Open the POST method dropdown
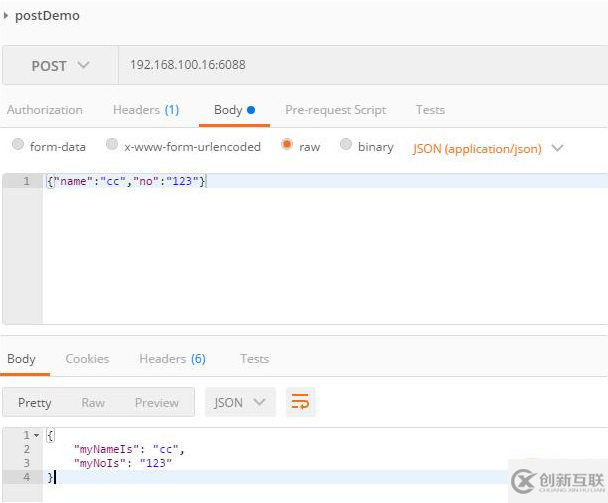Image resolution: width=608 pixels, height=503 pixels. click(x=60, y=65)
